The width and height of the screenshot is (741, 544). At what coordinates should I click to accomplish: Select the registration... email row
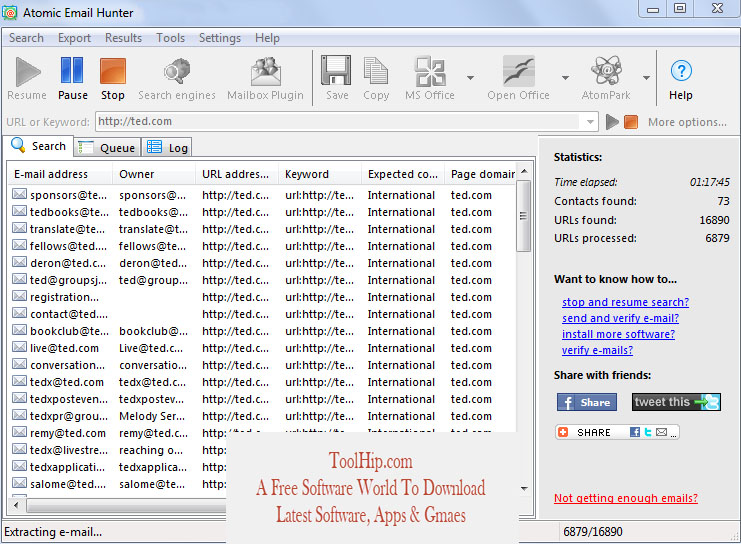click(263, 297)
